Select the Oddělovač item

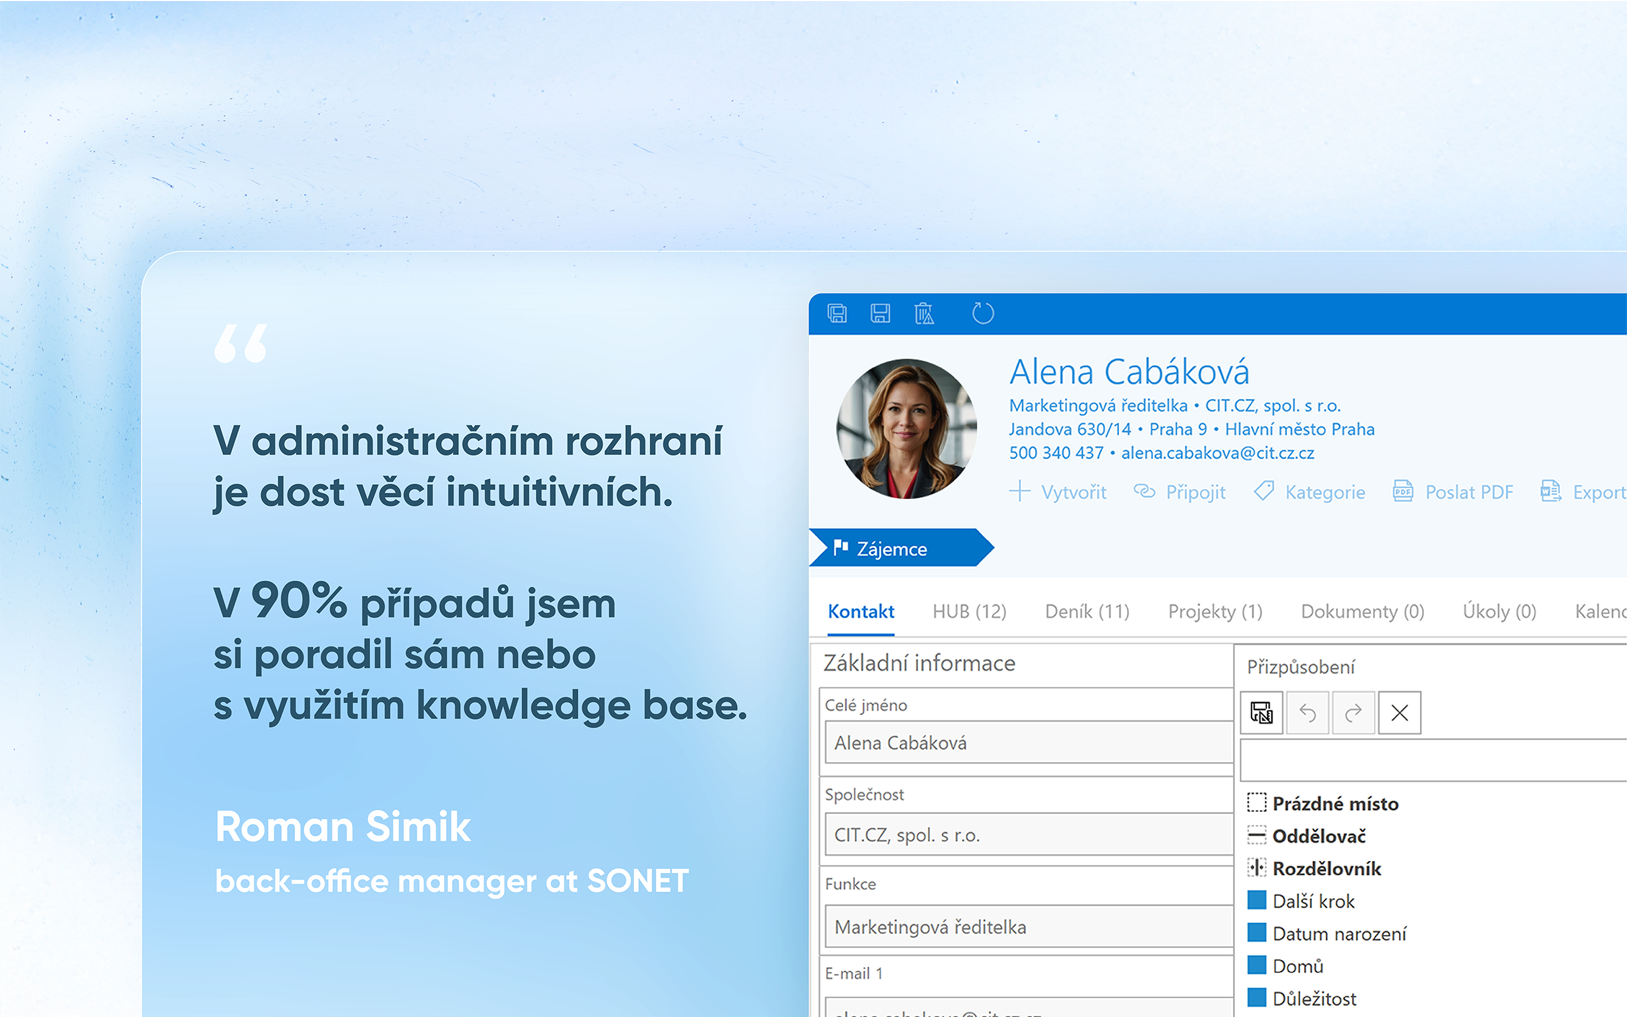(1307, 836)
